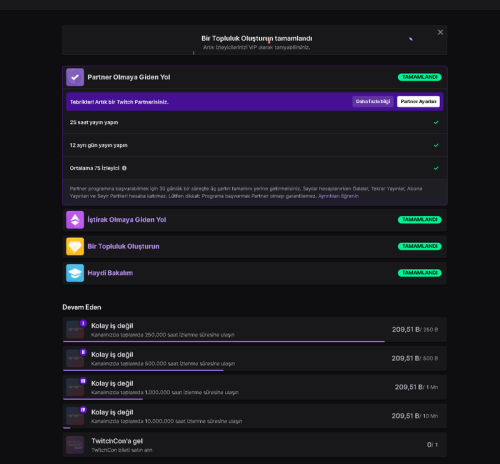Select the Kolay iş değil 10.000.000 saat row

[x=255, y=416]
